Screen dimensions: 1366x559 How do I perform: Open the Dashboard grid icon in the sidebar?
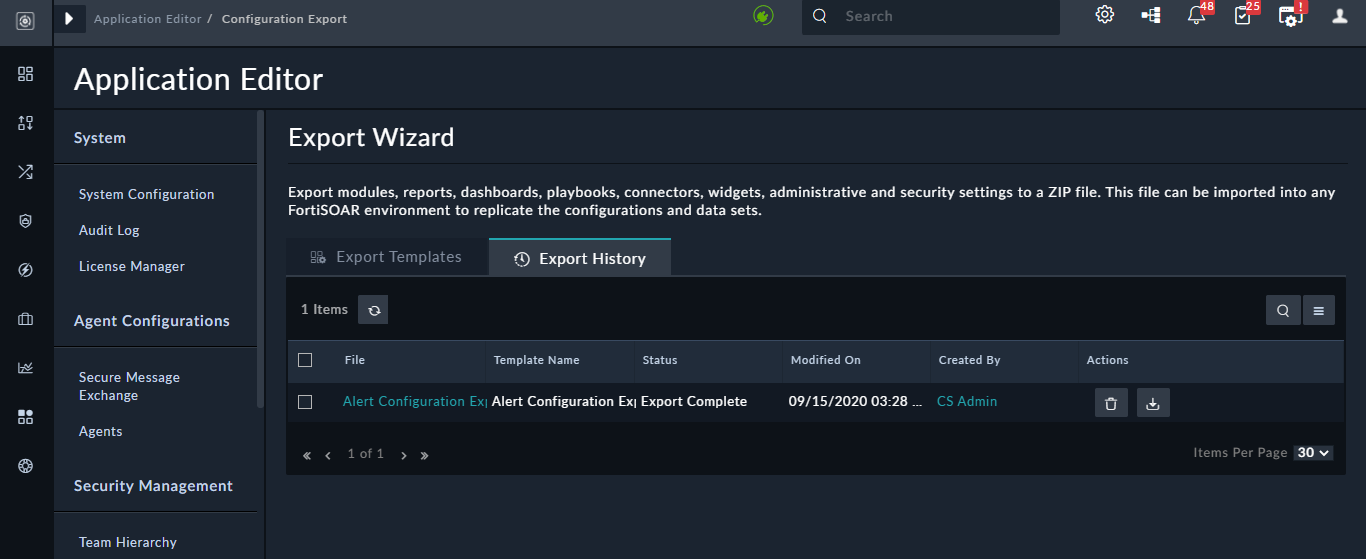pos(26,74)
